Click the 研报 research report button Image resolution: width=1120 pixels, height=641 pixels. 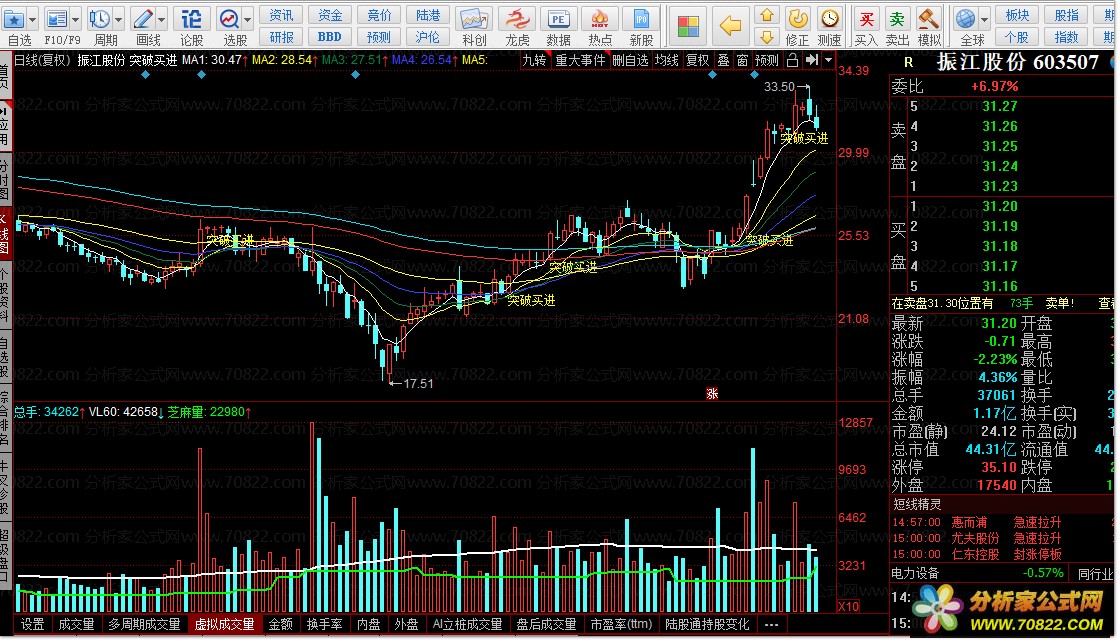[x=281, y=36]
